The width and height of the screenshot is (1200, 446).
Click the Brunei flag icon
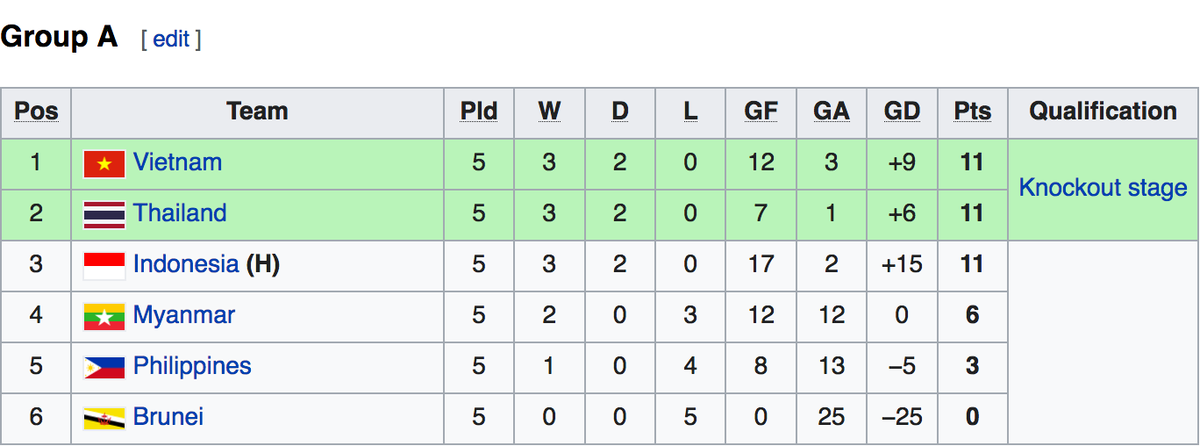click(x=104, y=417)
